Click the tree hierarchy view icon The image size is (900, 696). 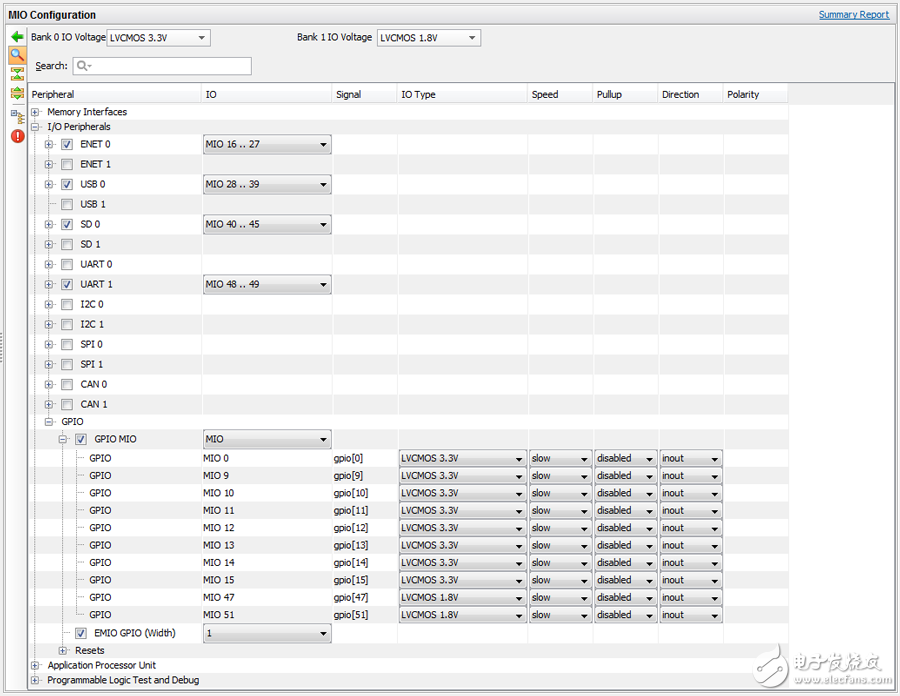tap(17, 115)
